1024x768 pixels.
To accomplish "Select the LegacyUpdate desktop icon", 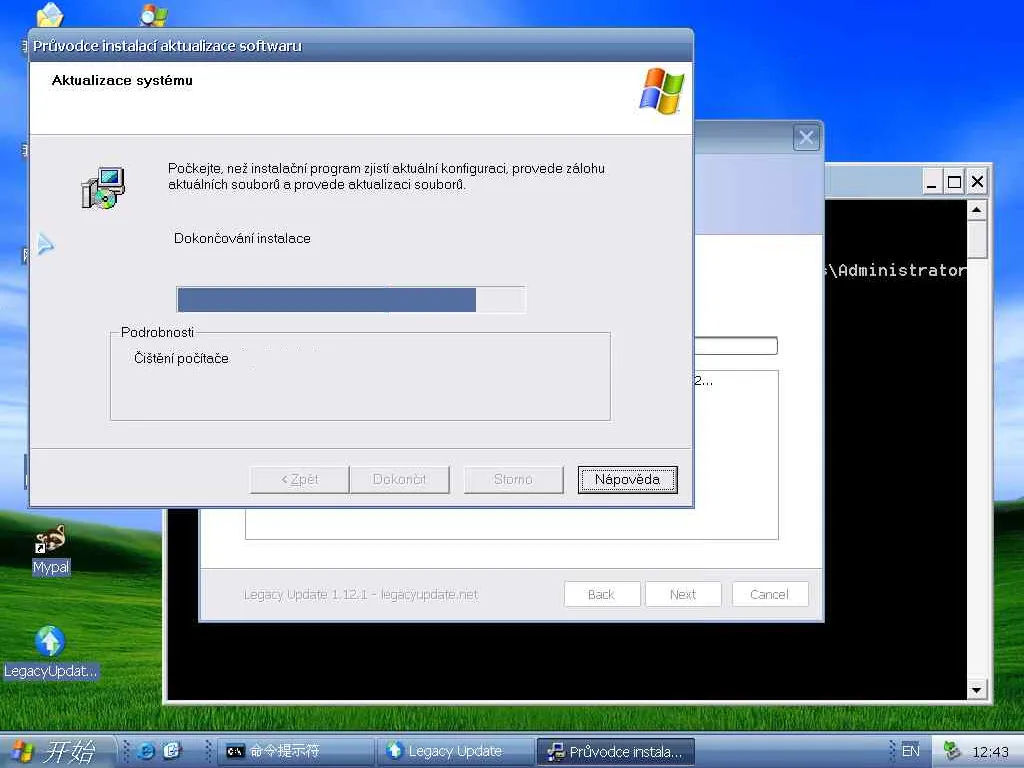I will [x=50, y=652].
